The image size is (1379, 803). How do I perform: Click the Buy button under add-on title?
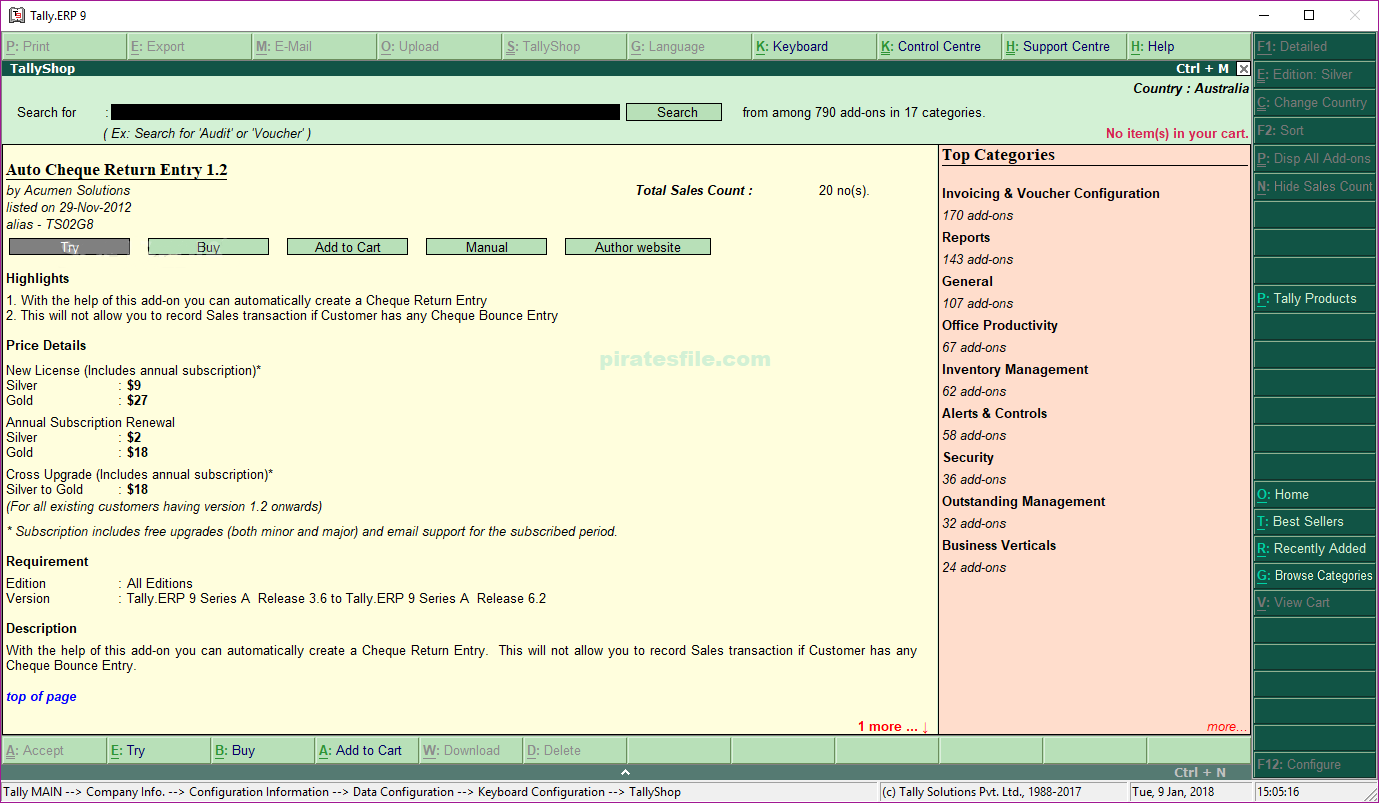click(x=208, y=247)
